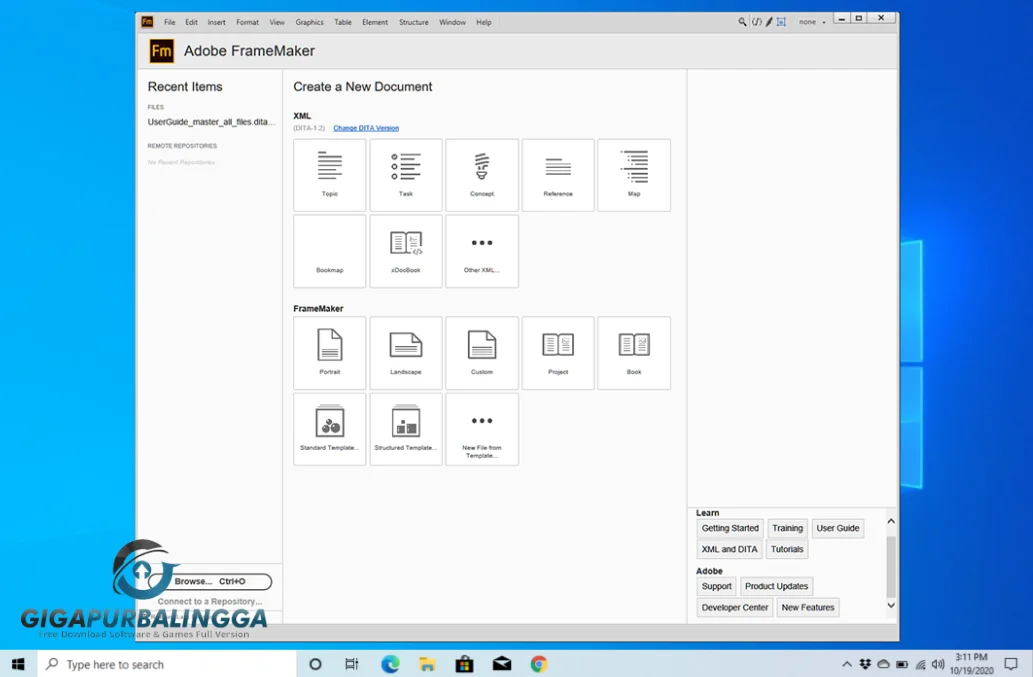Create a new DITA Task document
Viewport: 1033px width, 677px height.
[x=406, y=175]
